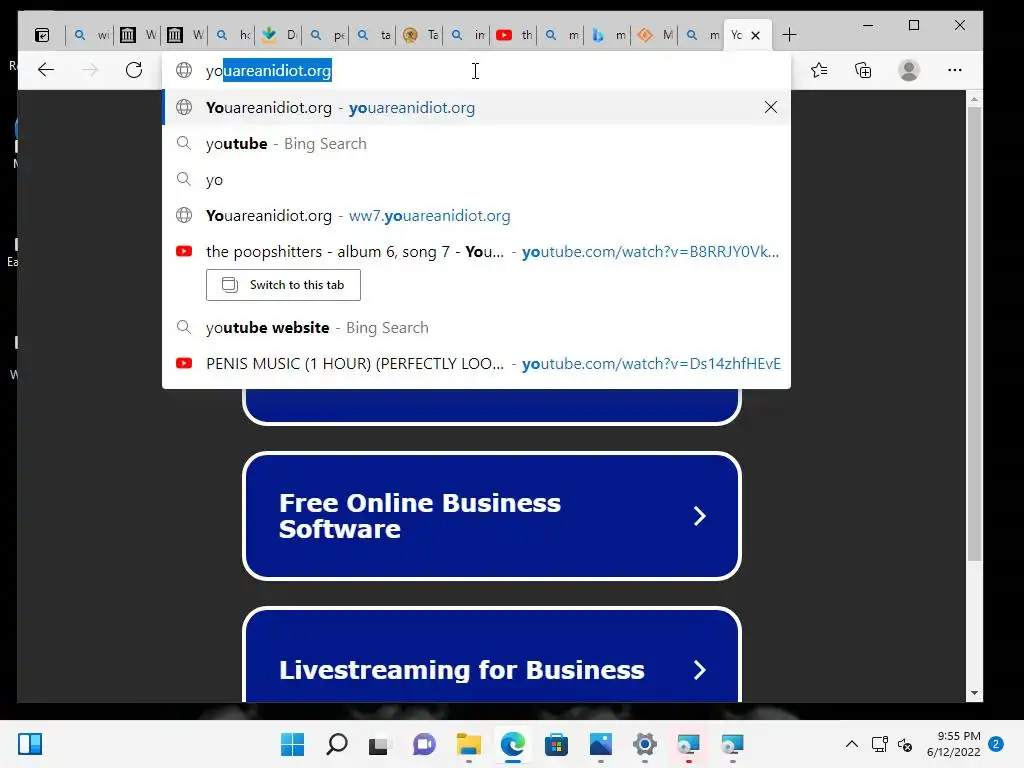Viewport: 1024px width, 768px height.
Task: Click the scrollbar up arrow
Action: (x=974, y=100)
